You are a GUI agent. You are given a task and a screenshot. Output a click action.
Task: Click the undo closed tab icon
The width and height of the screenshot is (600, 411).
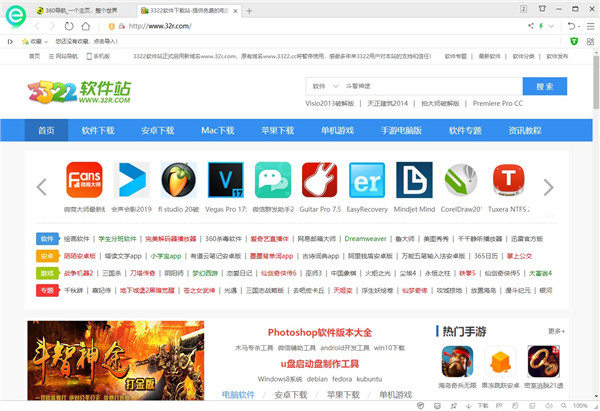click(571, 26)
